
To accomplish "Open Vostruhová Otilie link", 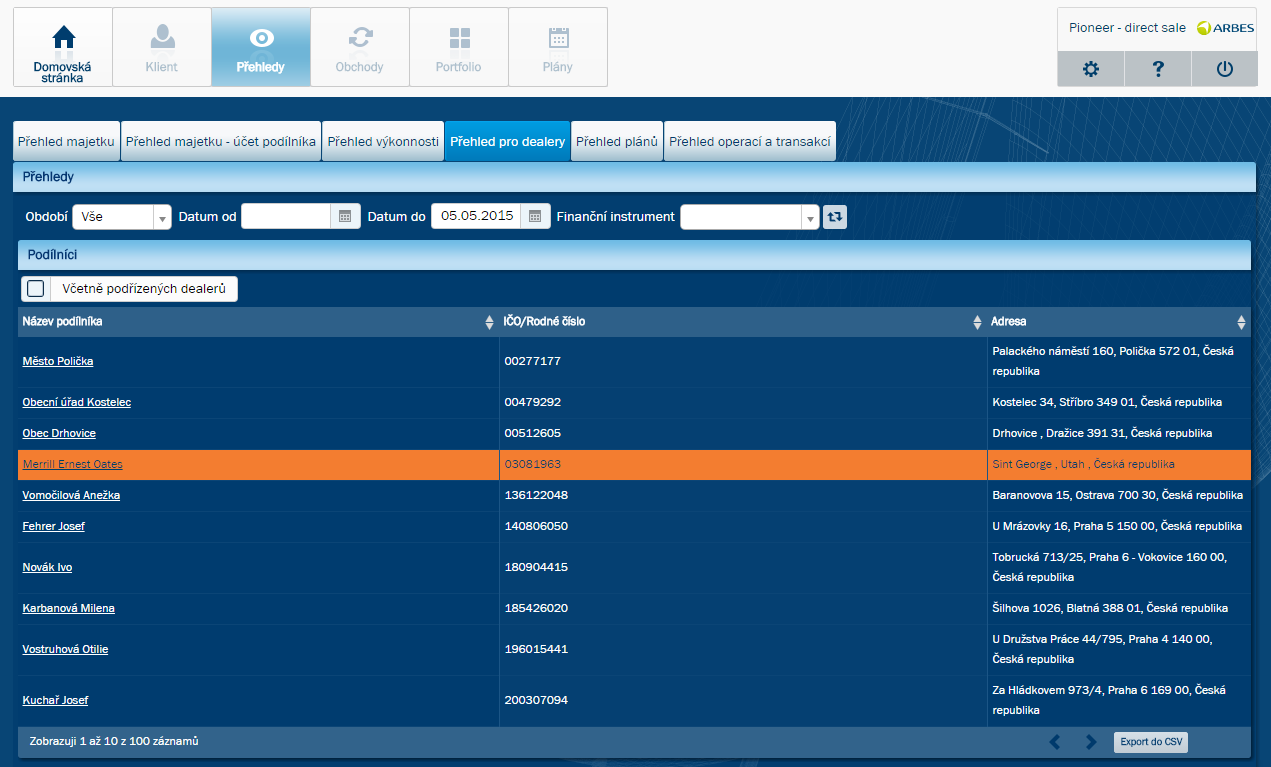I will tap(65, 649).
